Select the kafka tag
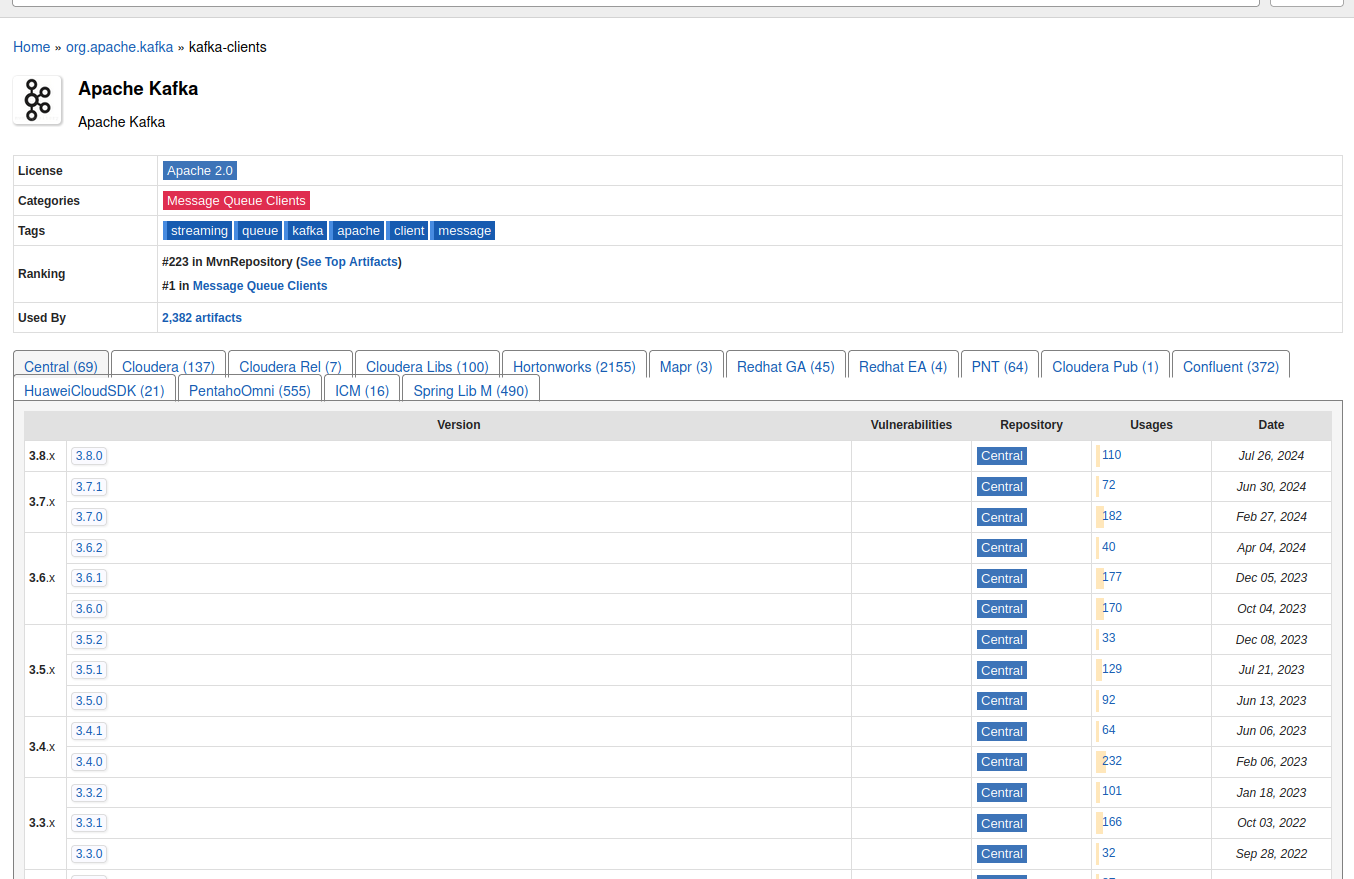The height and width of the screenshot is (879, 1354). click(x=307, y=231)
